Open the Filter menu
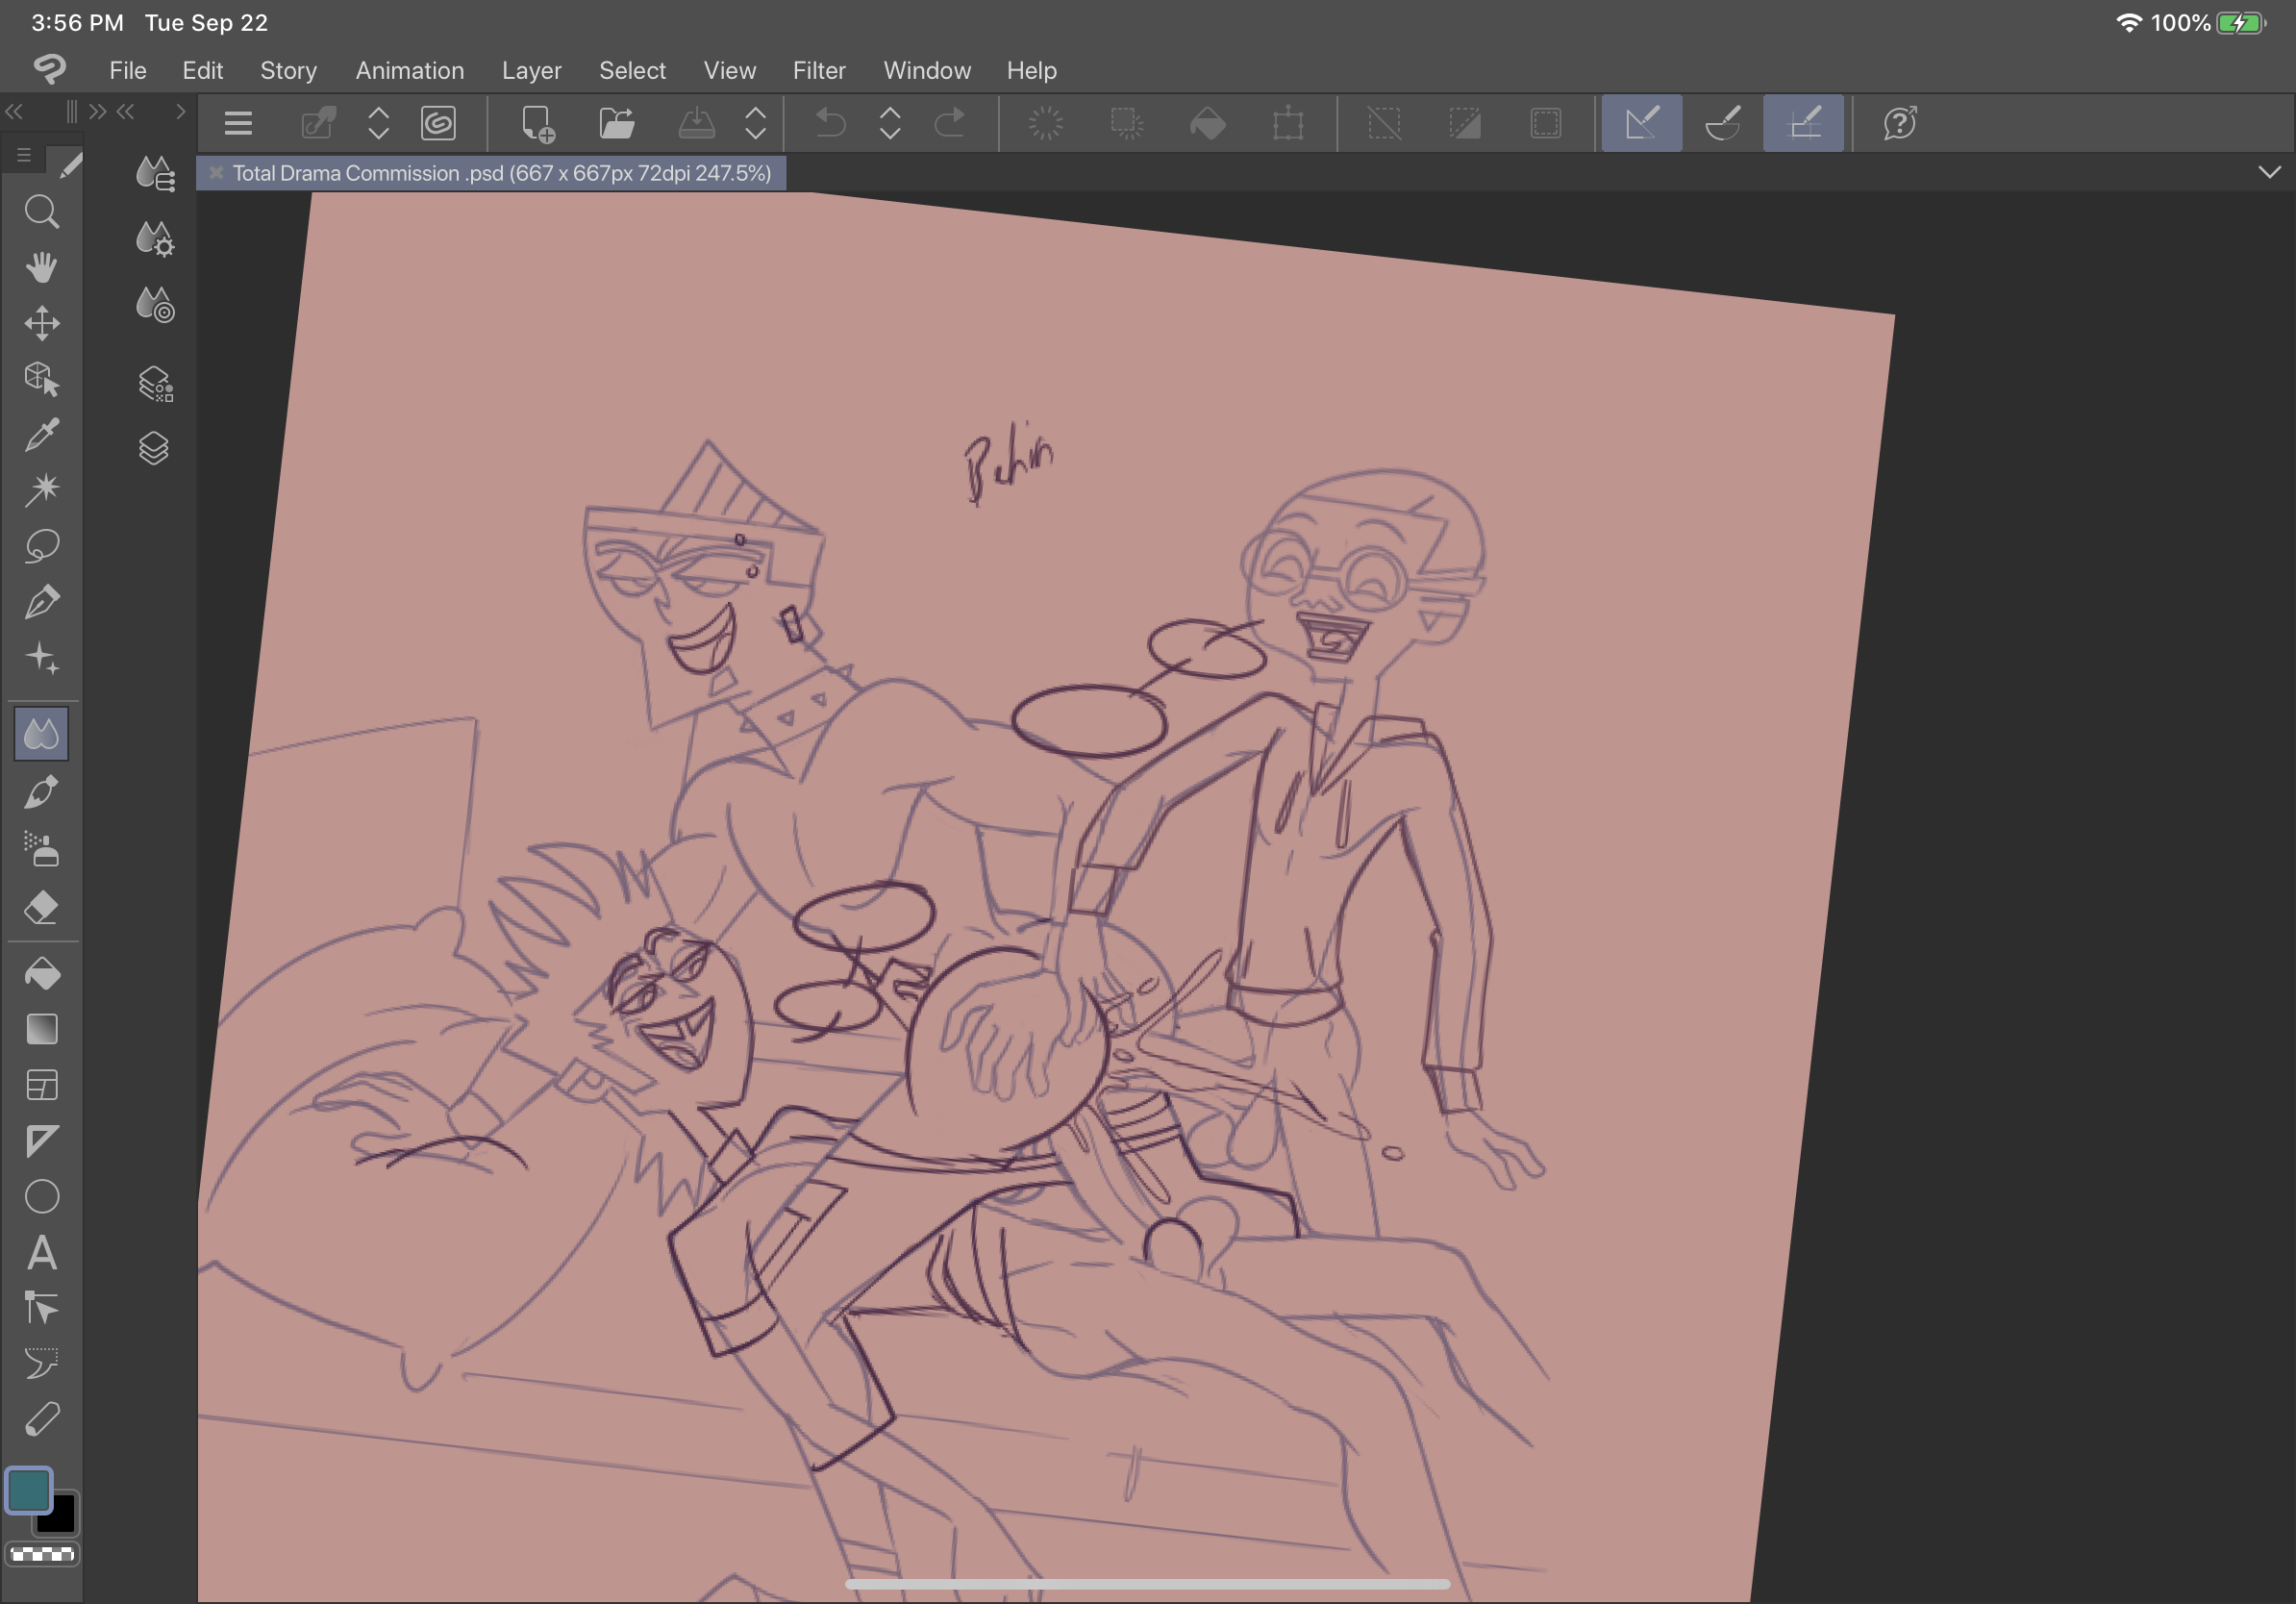The image size is (2296, 1604). [x=818, y=70]
